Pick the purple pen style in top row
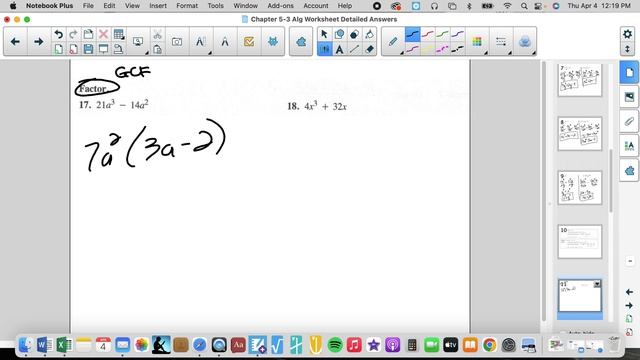 tap(458, 34)
